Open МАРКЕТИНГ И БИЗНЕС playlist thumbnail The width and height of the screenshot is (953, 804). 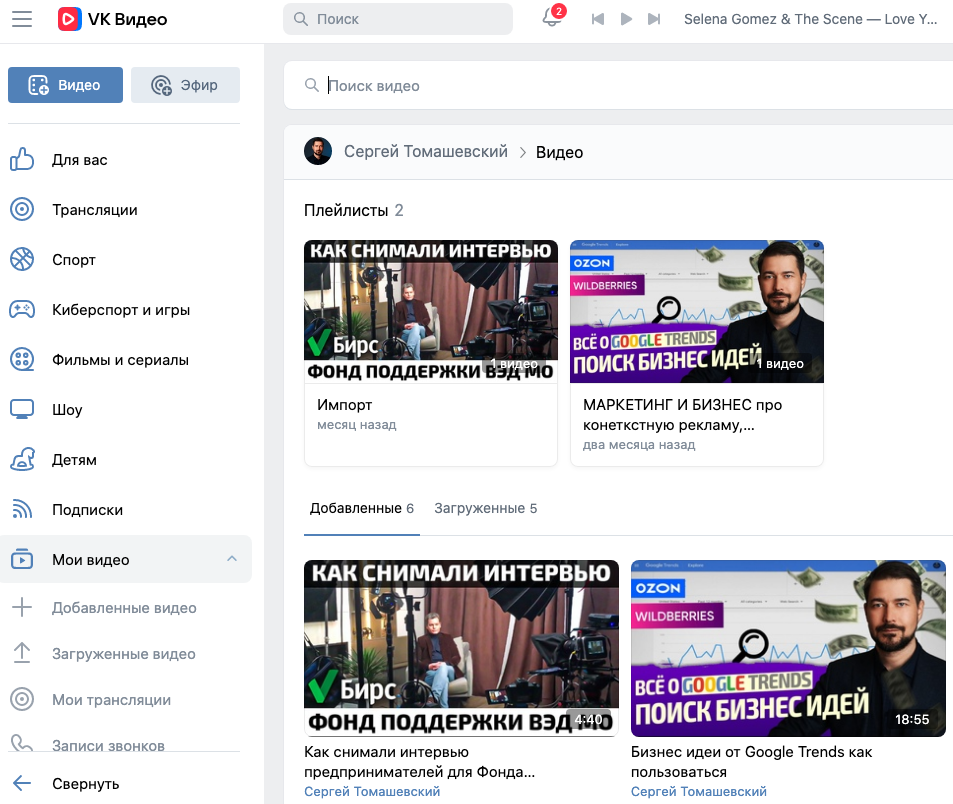click(697, 311)
